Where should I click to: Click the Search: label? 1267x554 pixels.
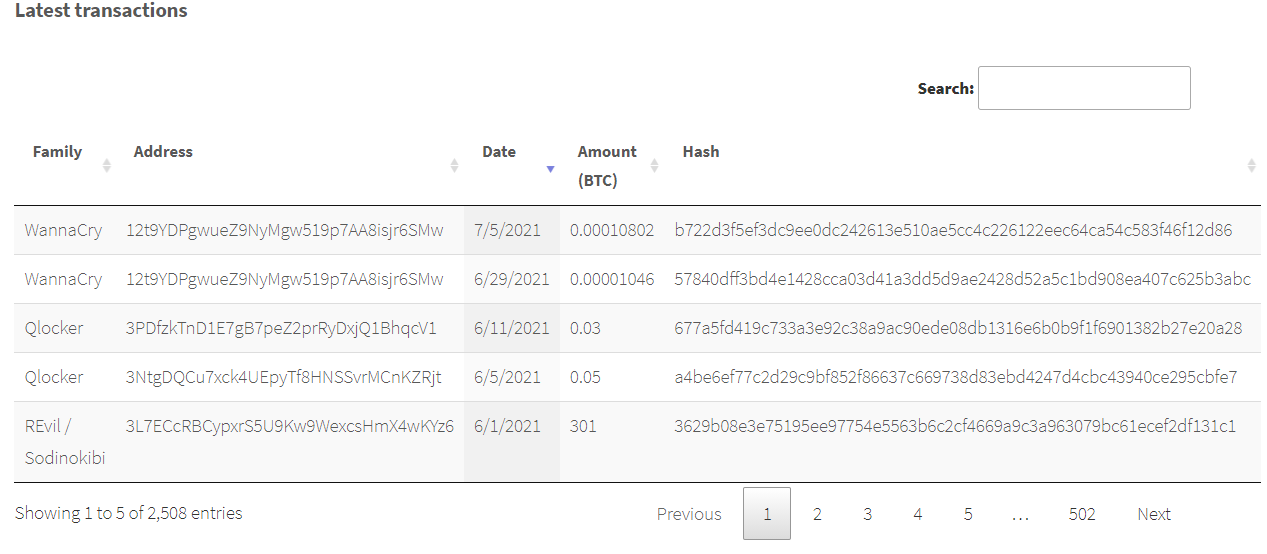point(946,88)
